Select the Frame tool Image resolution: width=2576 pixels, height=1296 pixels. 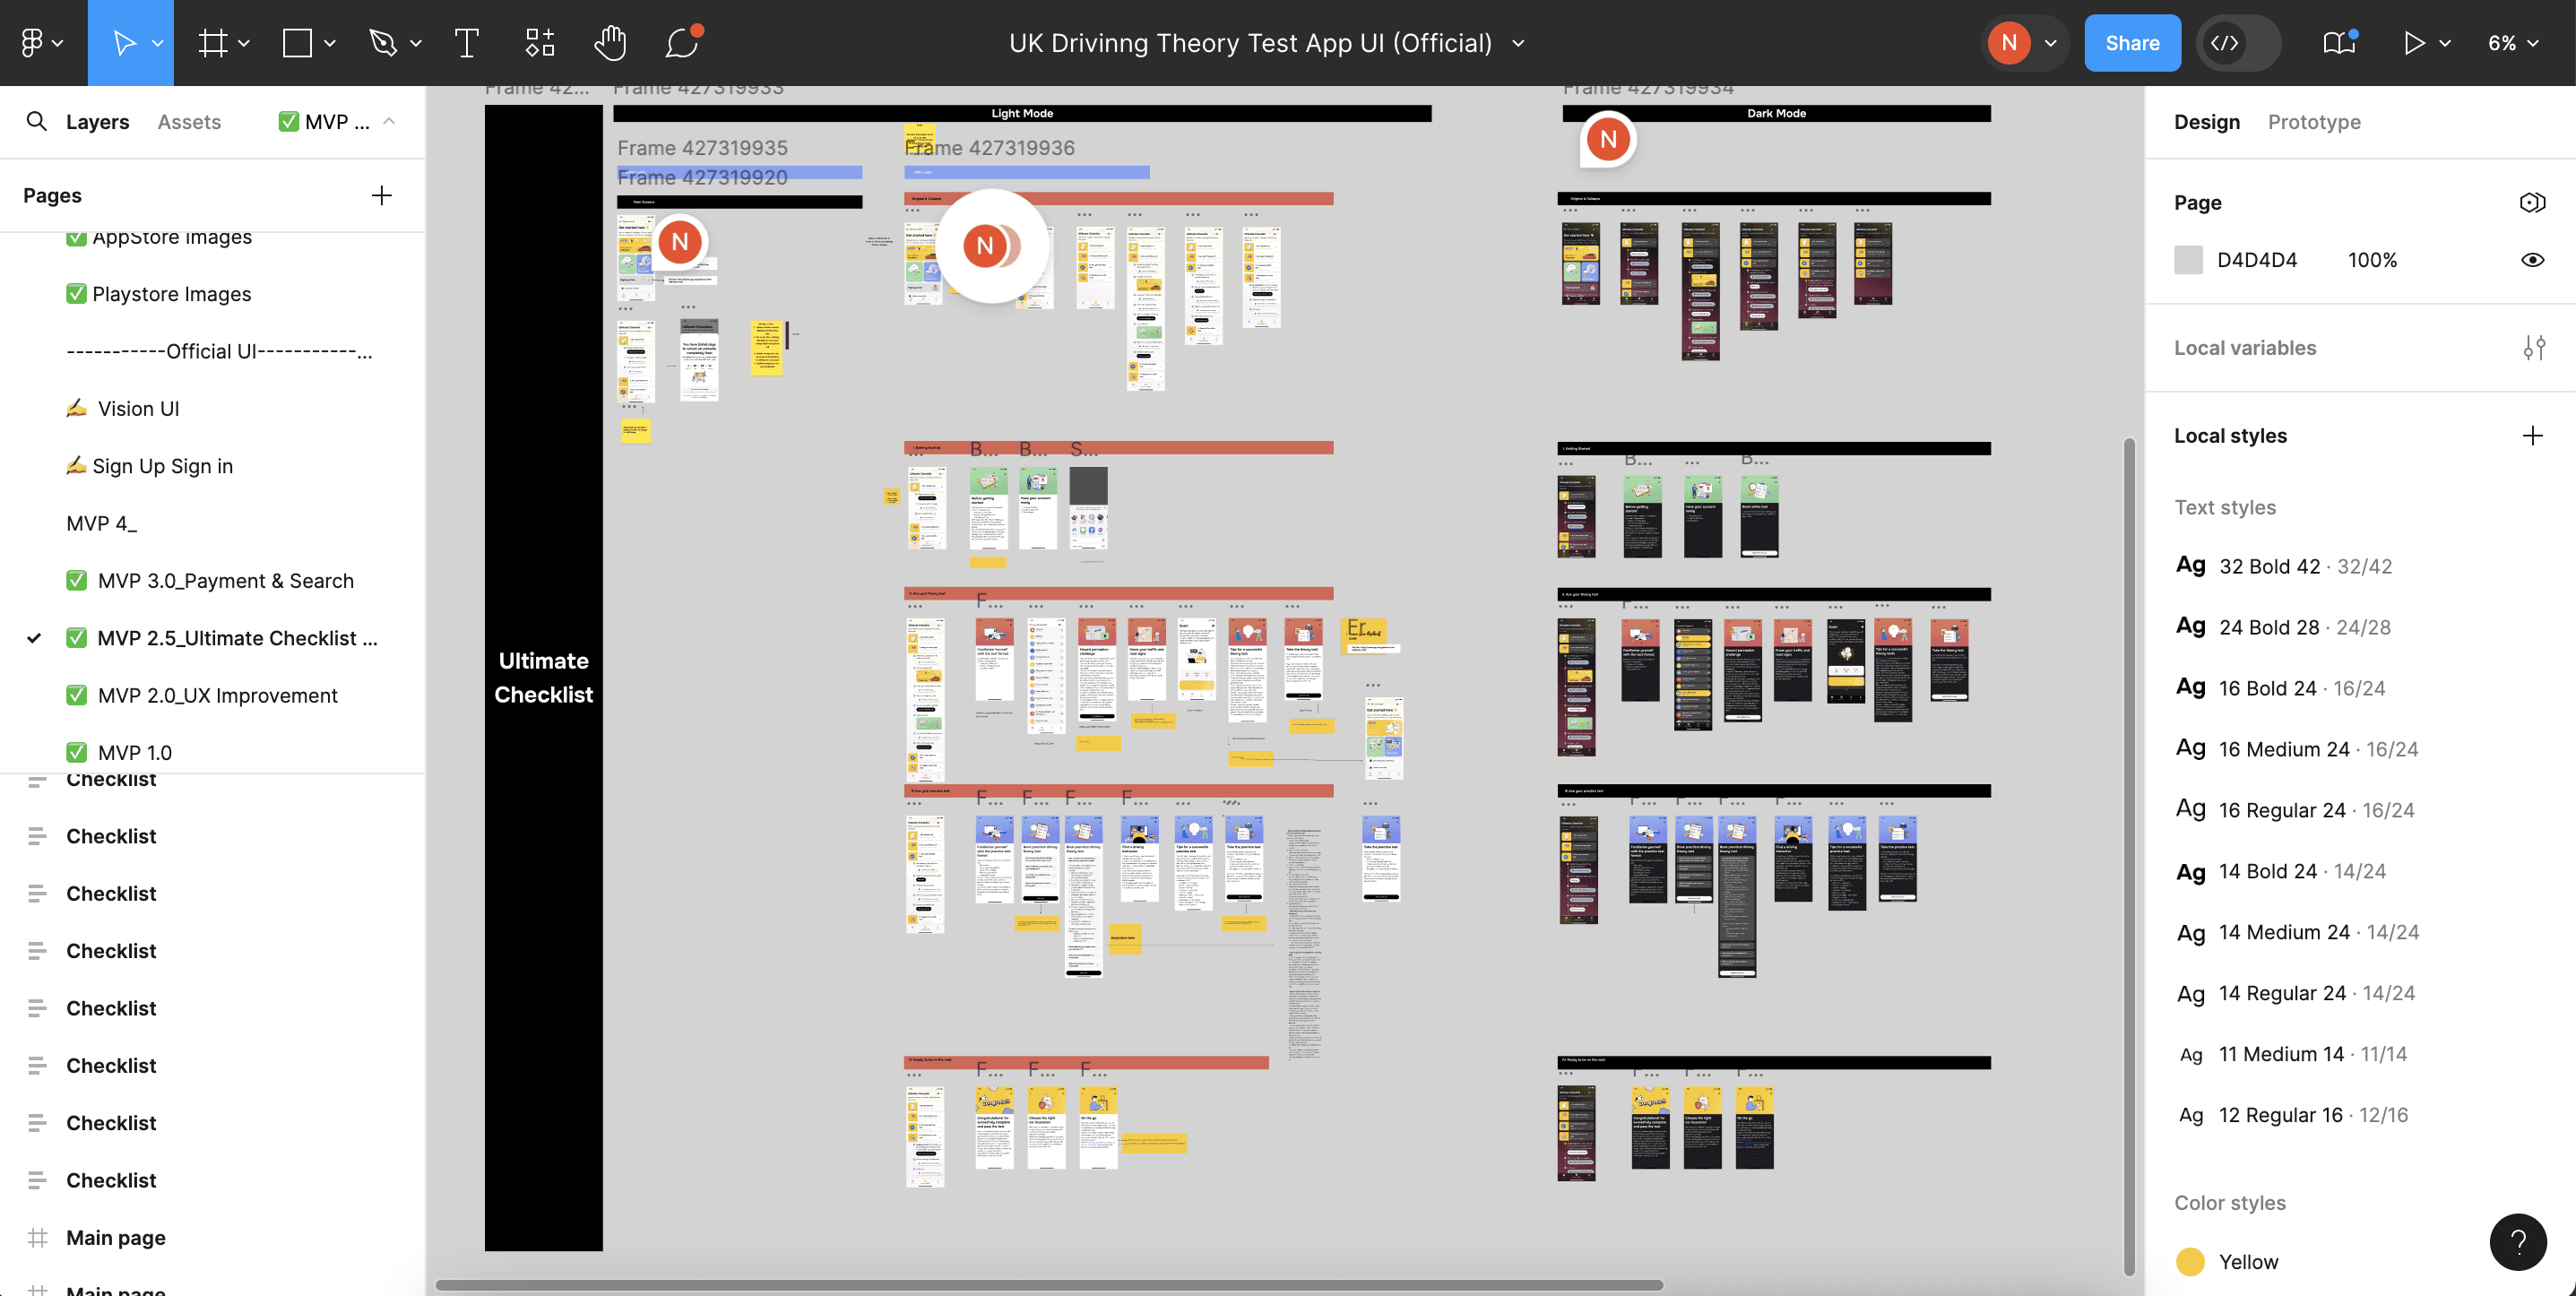212,43
